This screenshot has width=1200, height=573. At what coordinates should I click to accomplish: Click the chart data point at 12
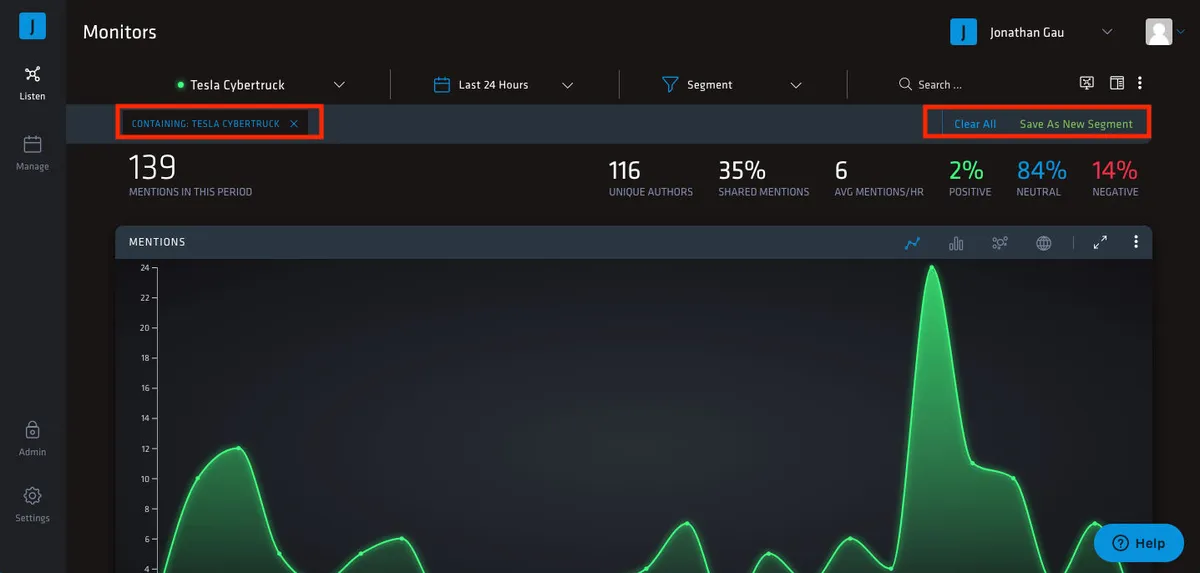click(238, 448)
